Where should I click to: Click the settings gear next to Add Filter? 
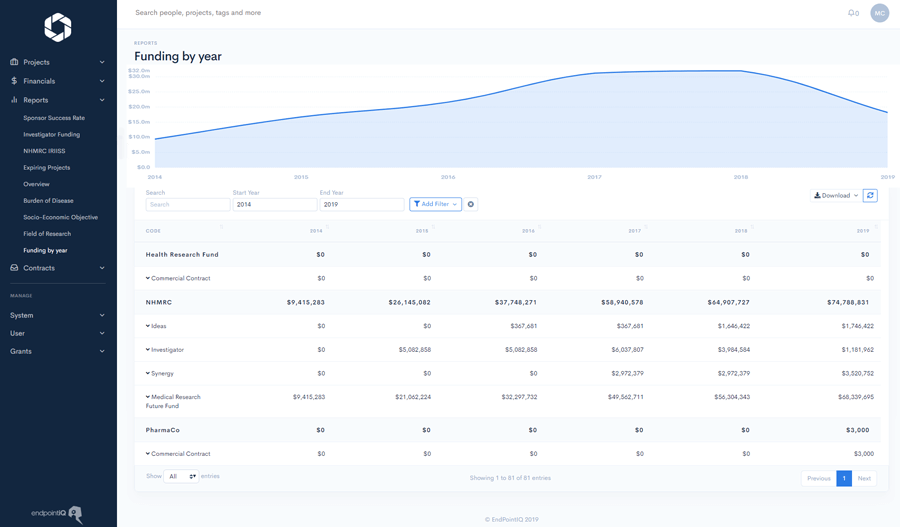point(471,204)
